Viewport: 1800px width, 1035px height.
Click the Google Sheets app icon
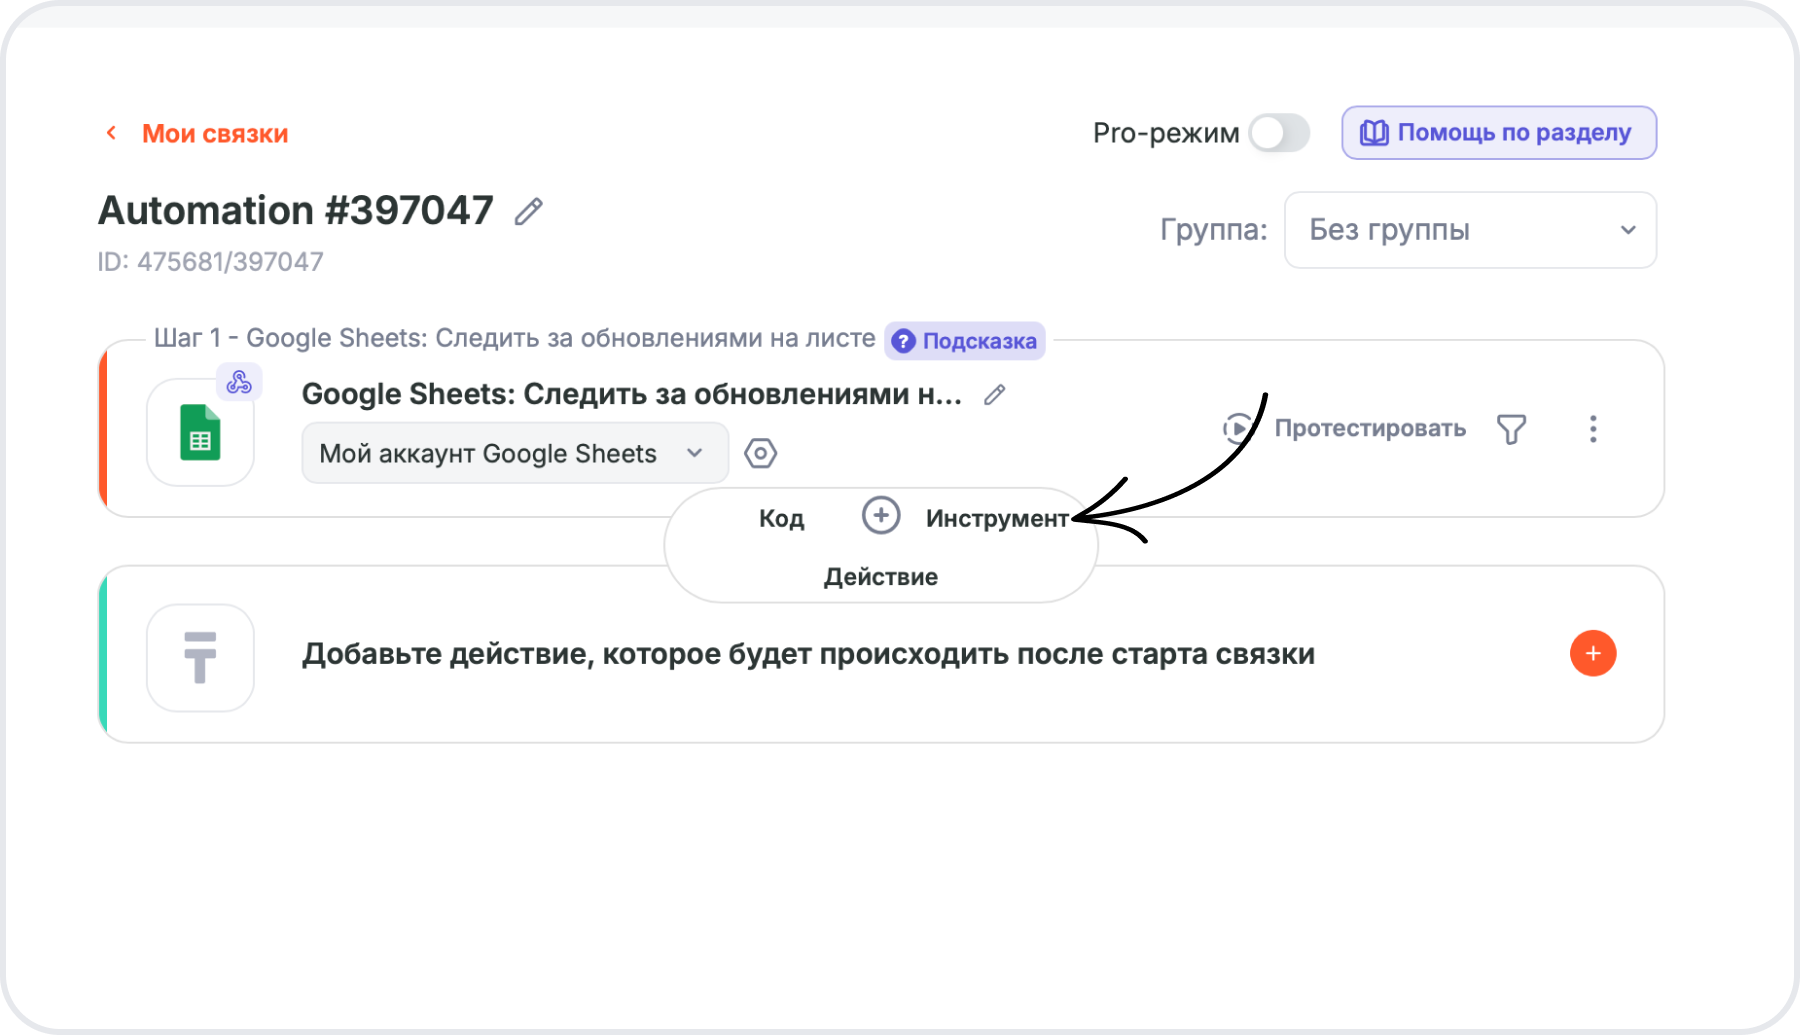click(200, 433)
